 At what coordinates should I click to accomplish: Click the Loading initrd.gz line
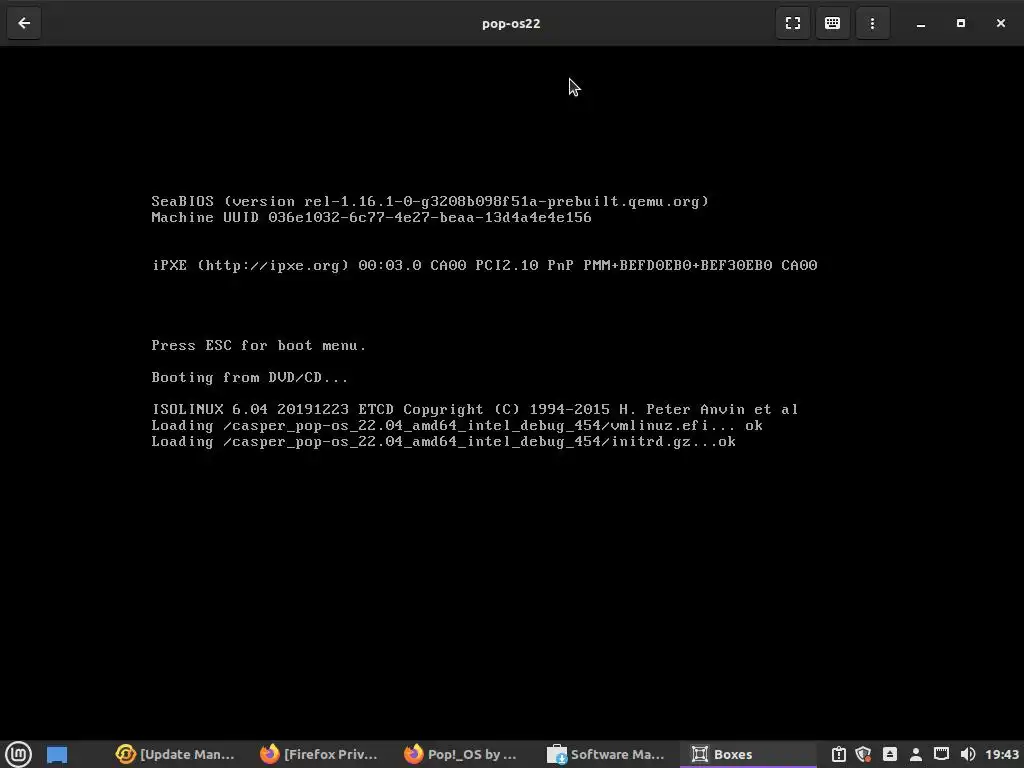pyautogui.click(x=443, y=442)
